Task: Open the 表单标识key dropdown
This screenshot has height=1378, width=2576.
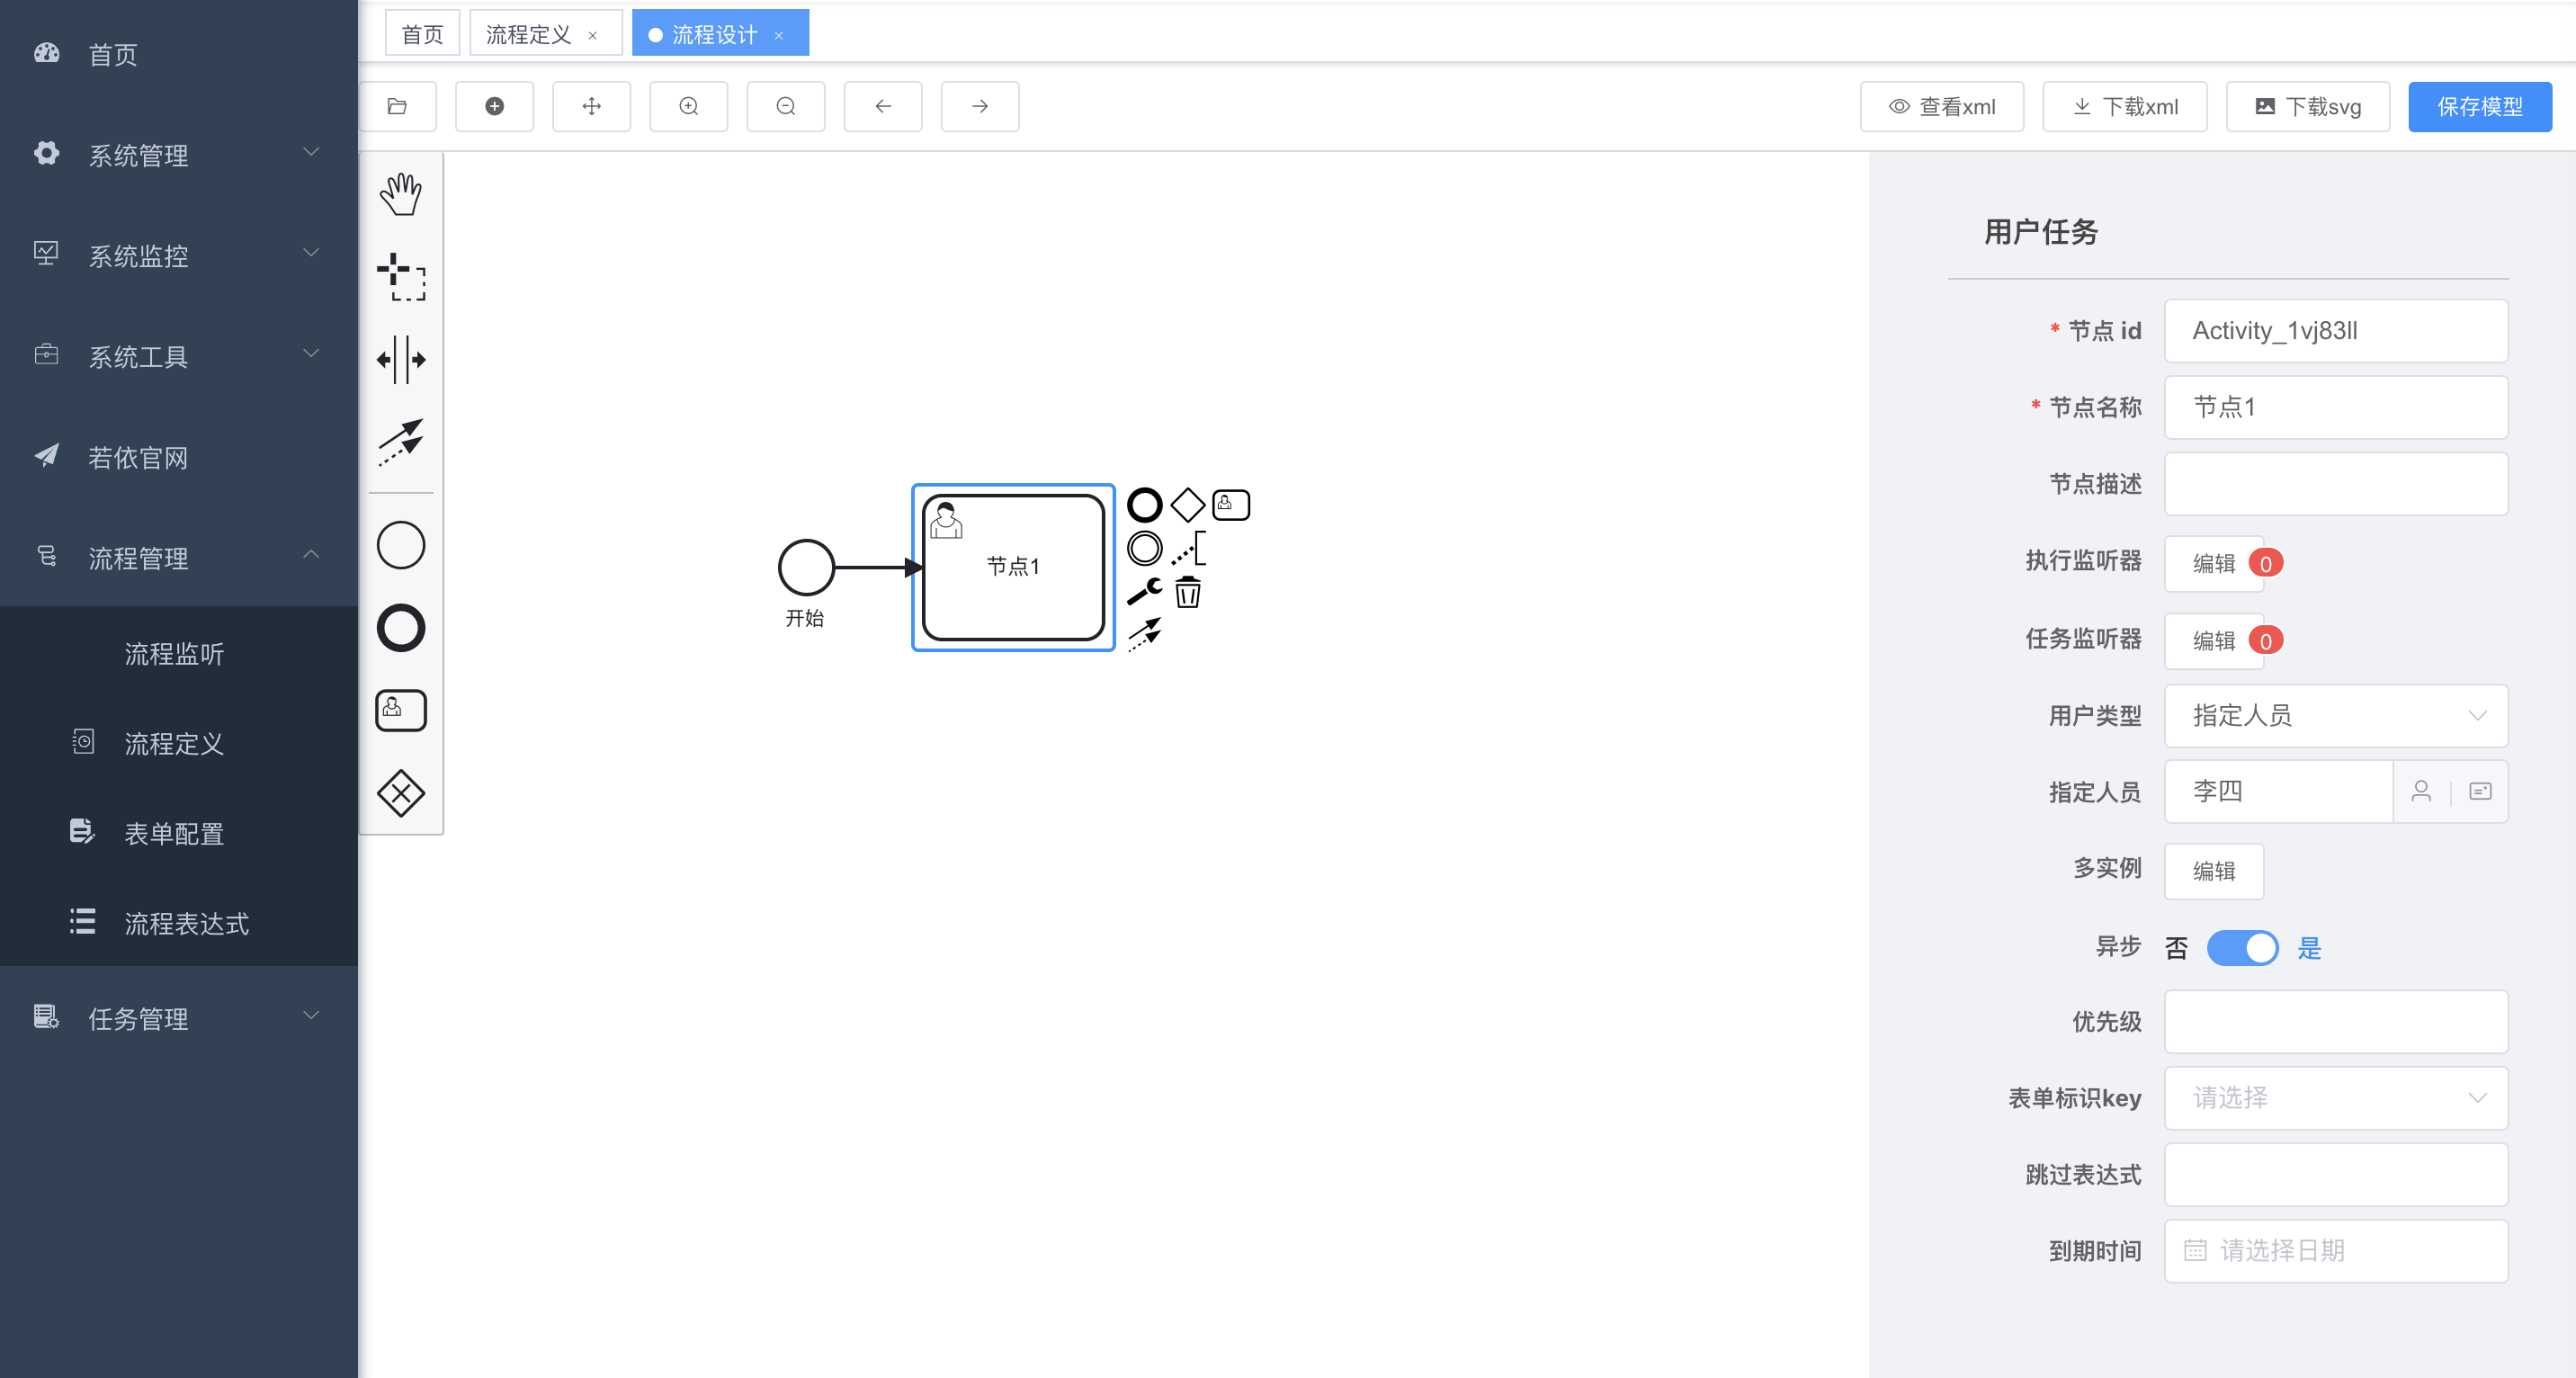Action: (2335, 1098)
